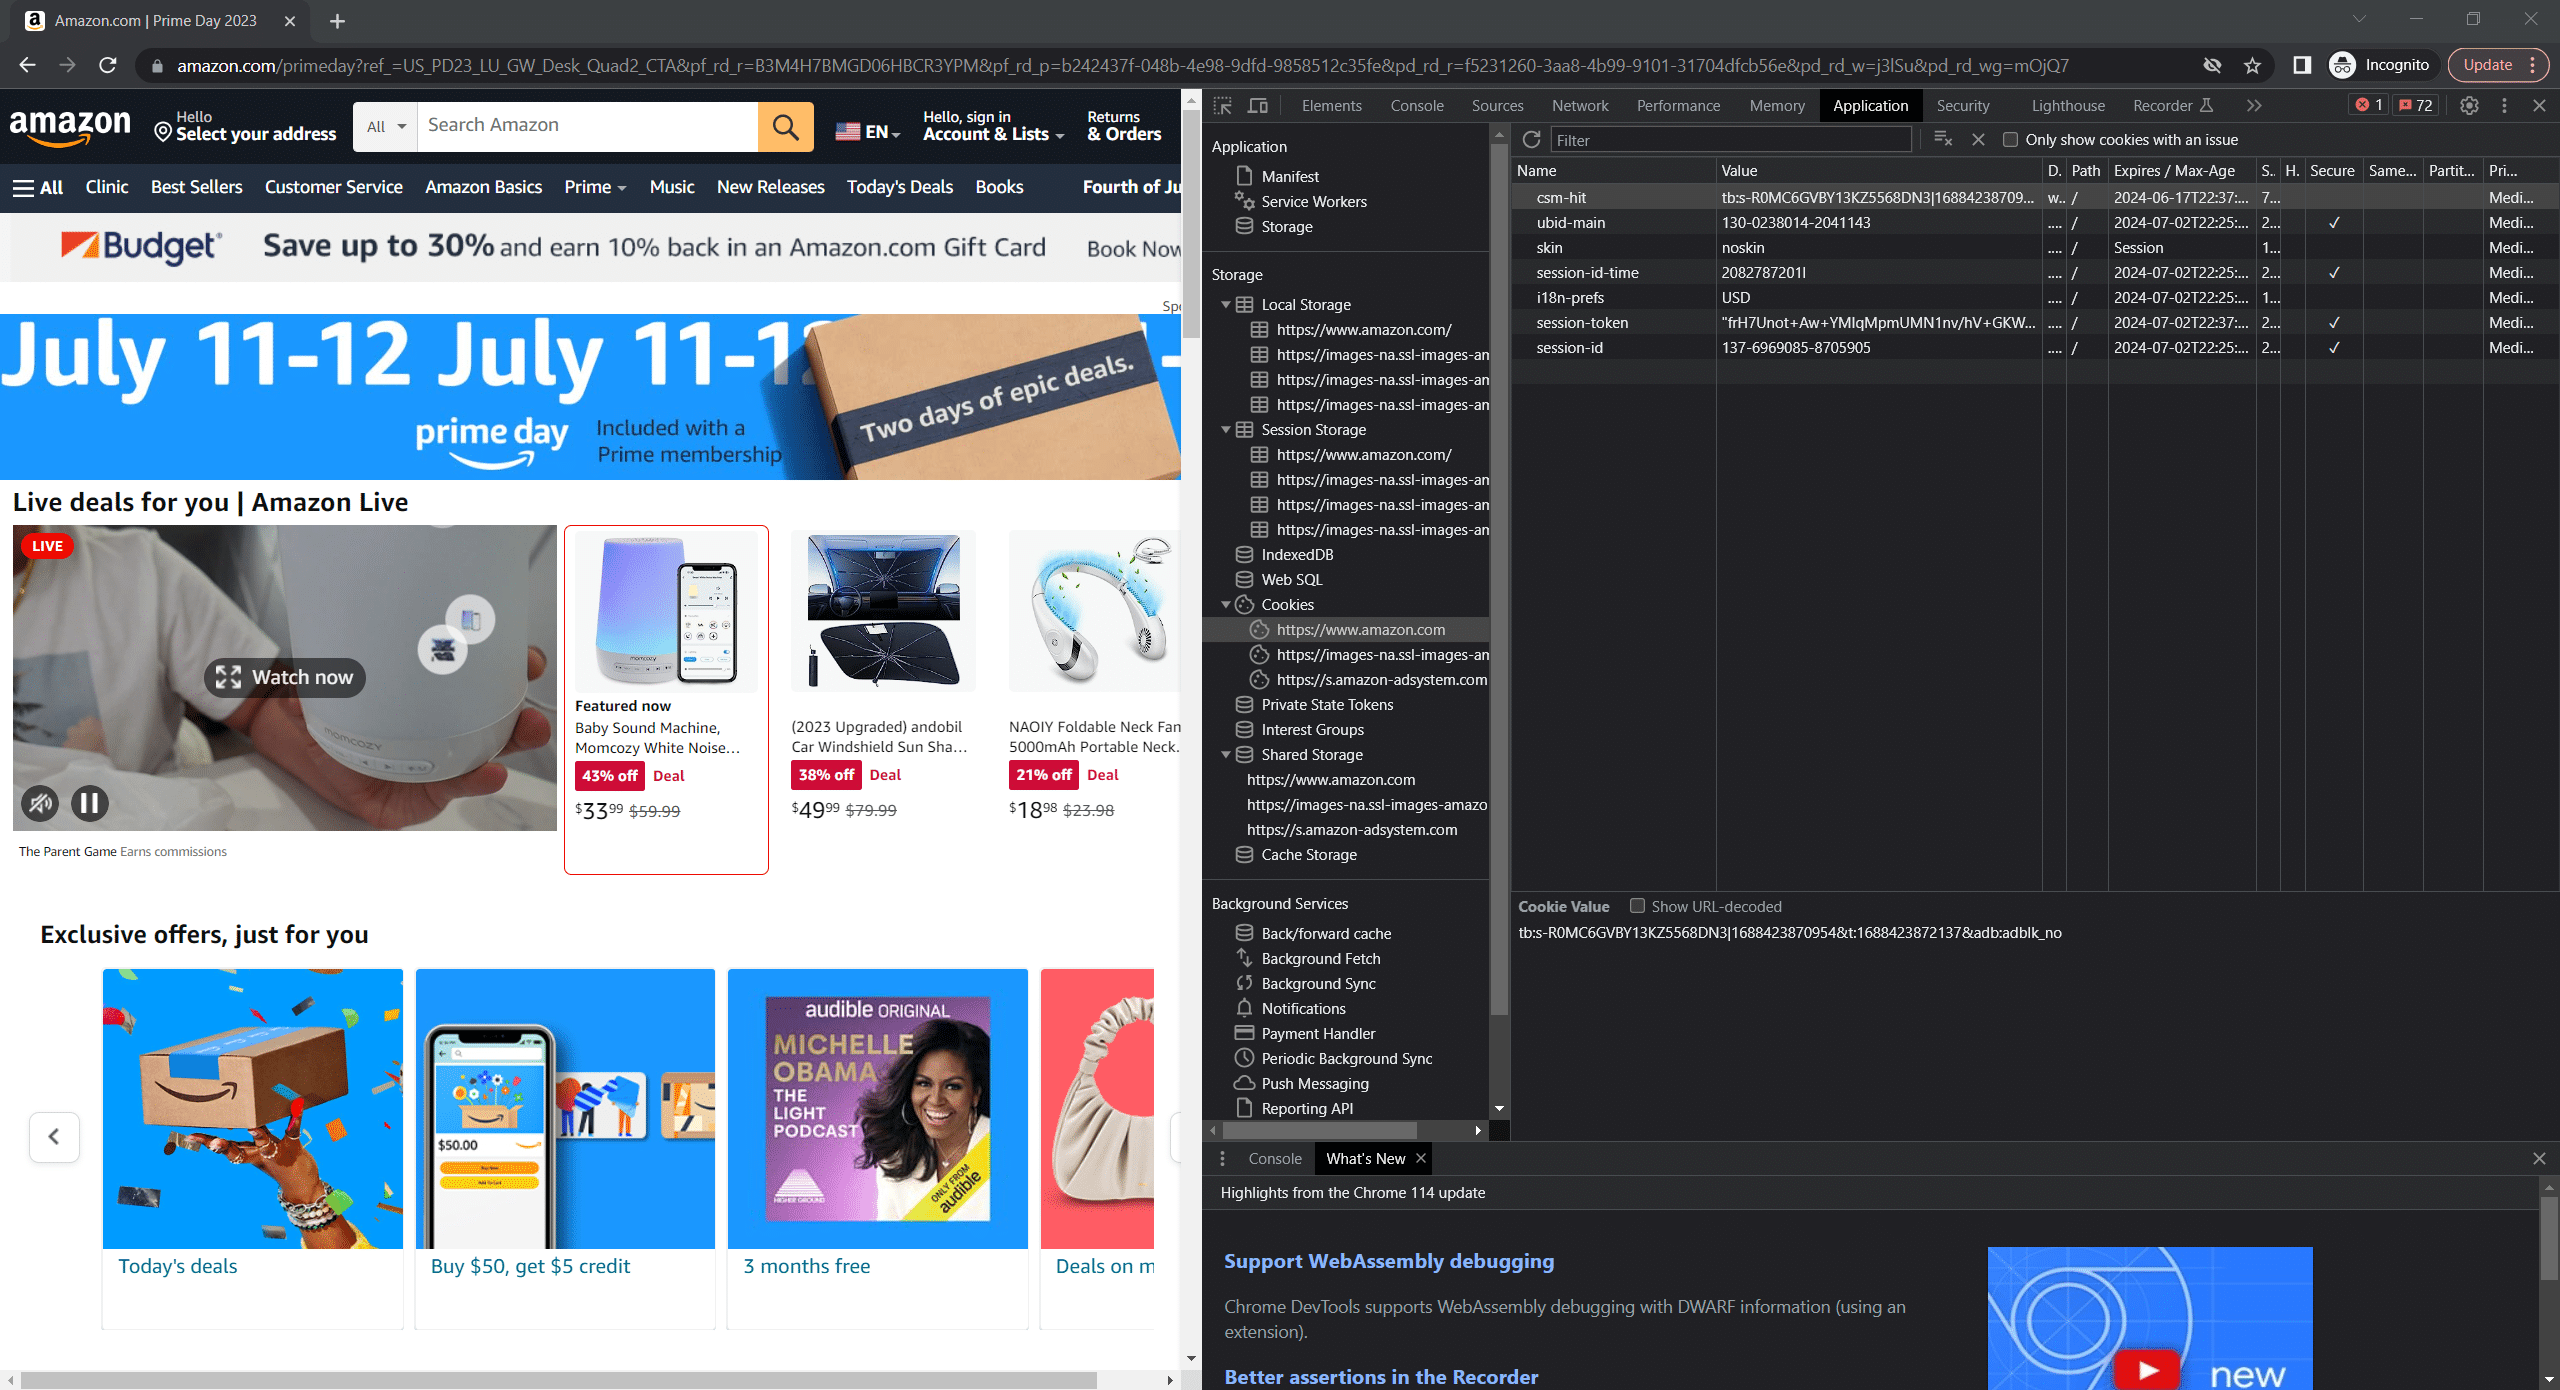
Task: Unmute the live video
Action: tap(40, 803)
